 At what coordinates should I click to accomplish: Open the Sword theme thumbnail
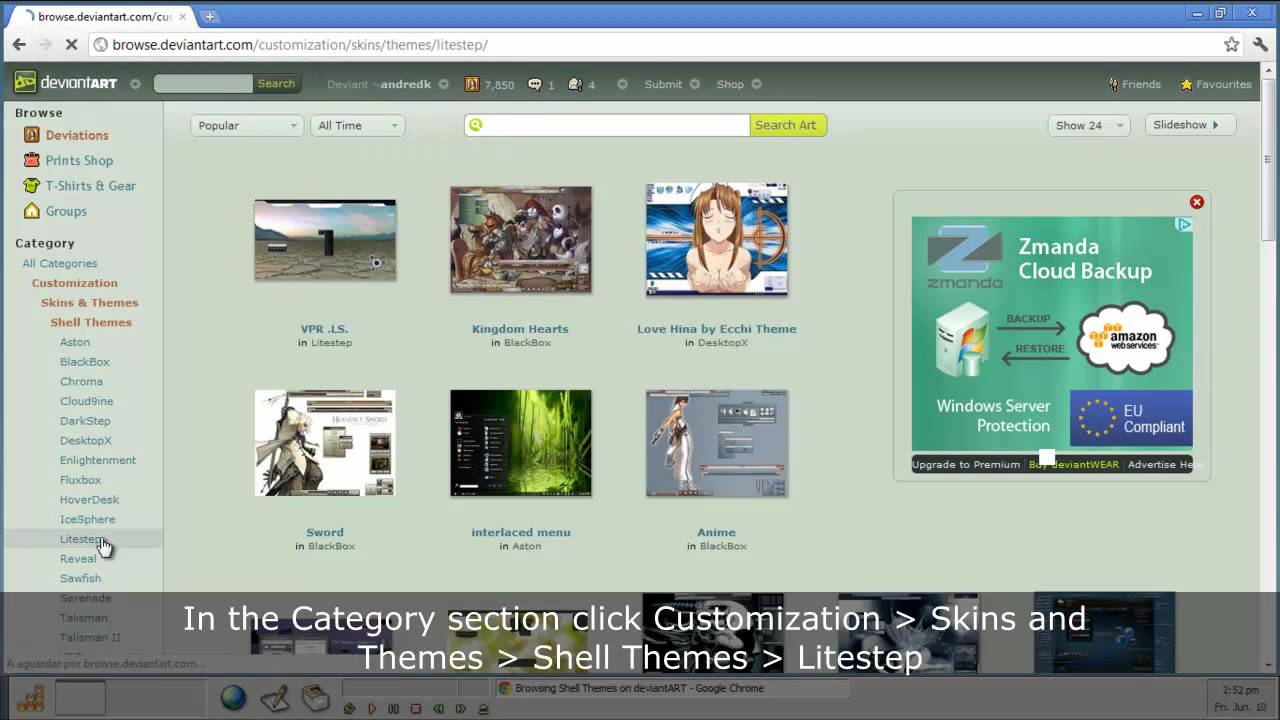[325, 443]
